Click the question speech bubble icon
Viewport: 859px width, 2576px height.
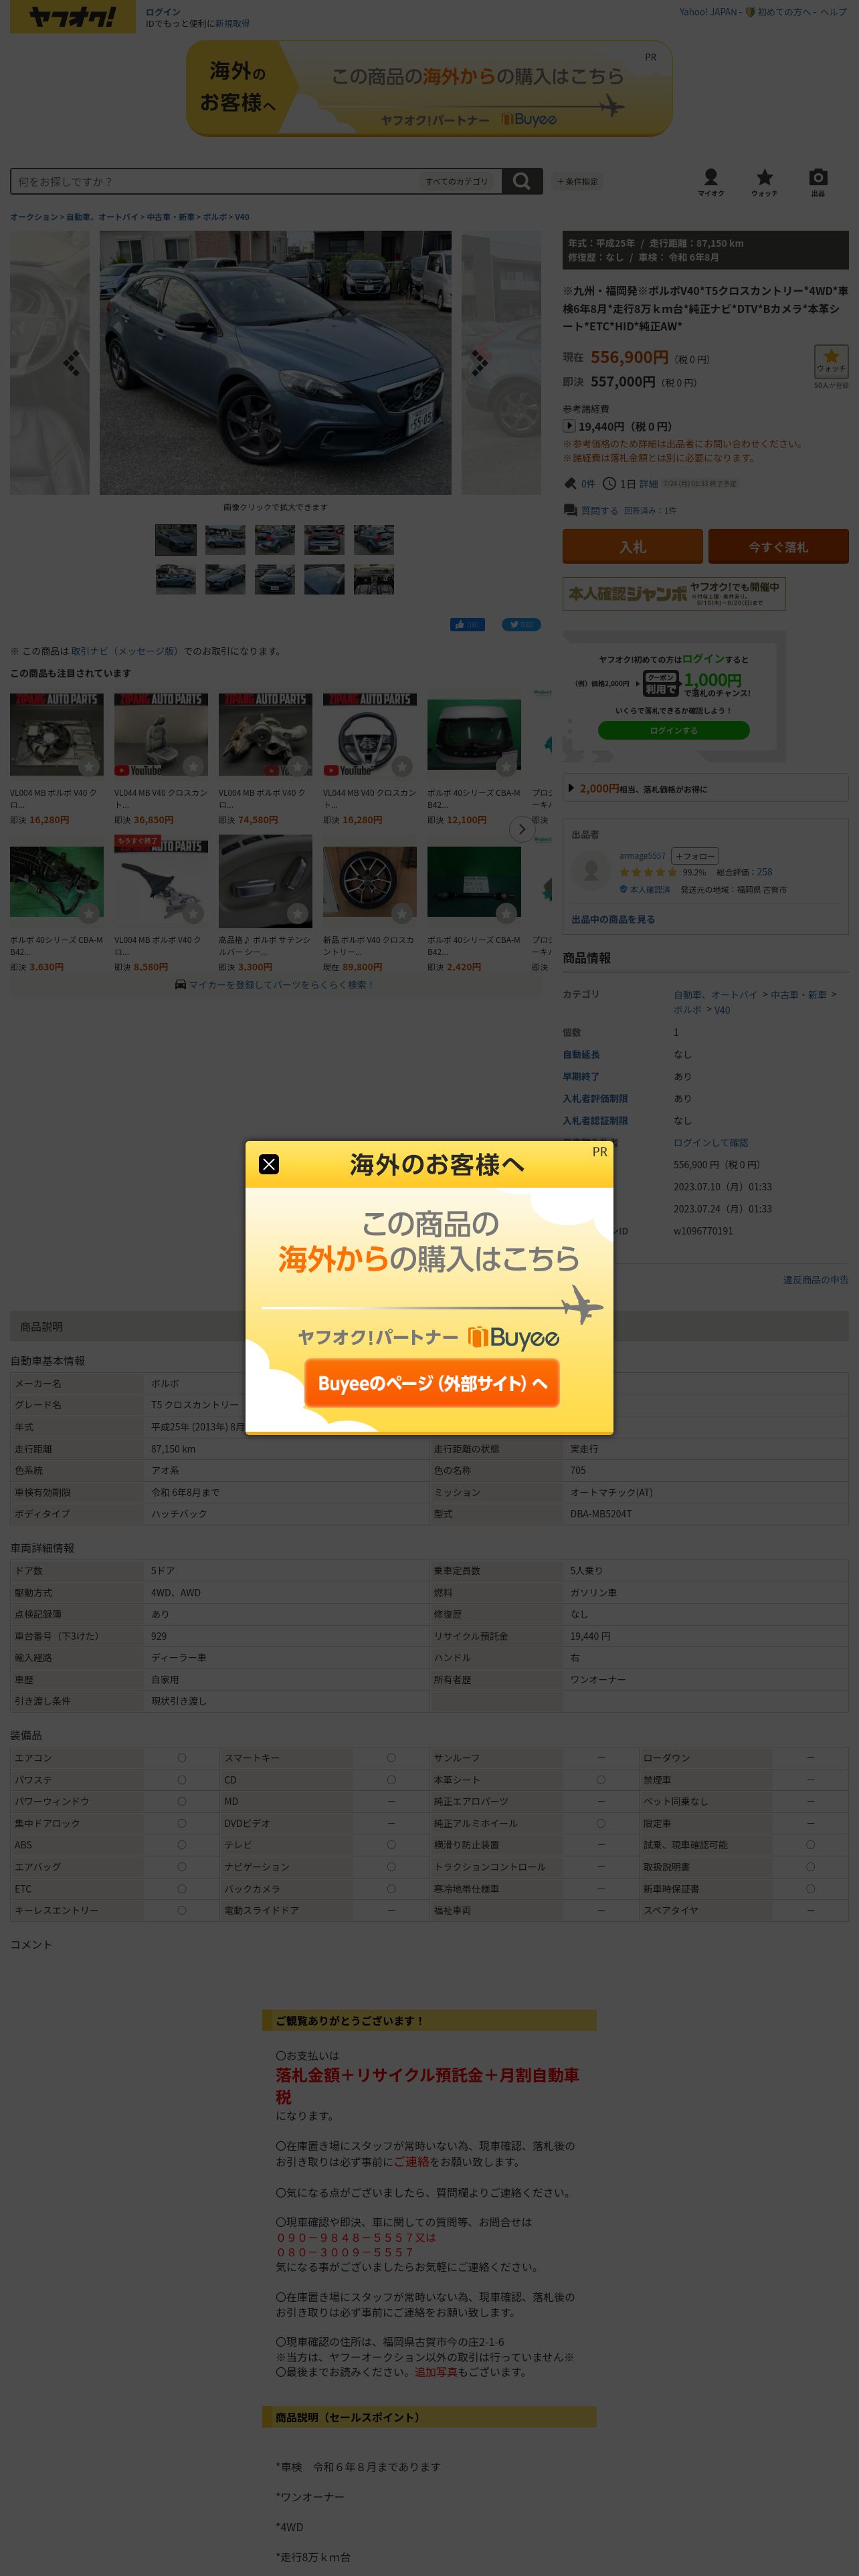pyautogui.click(x=570, y=510)
